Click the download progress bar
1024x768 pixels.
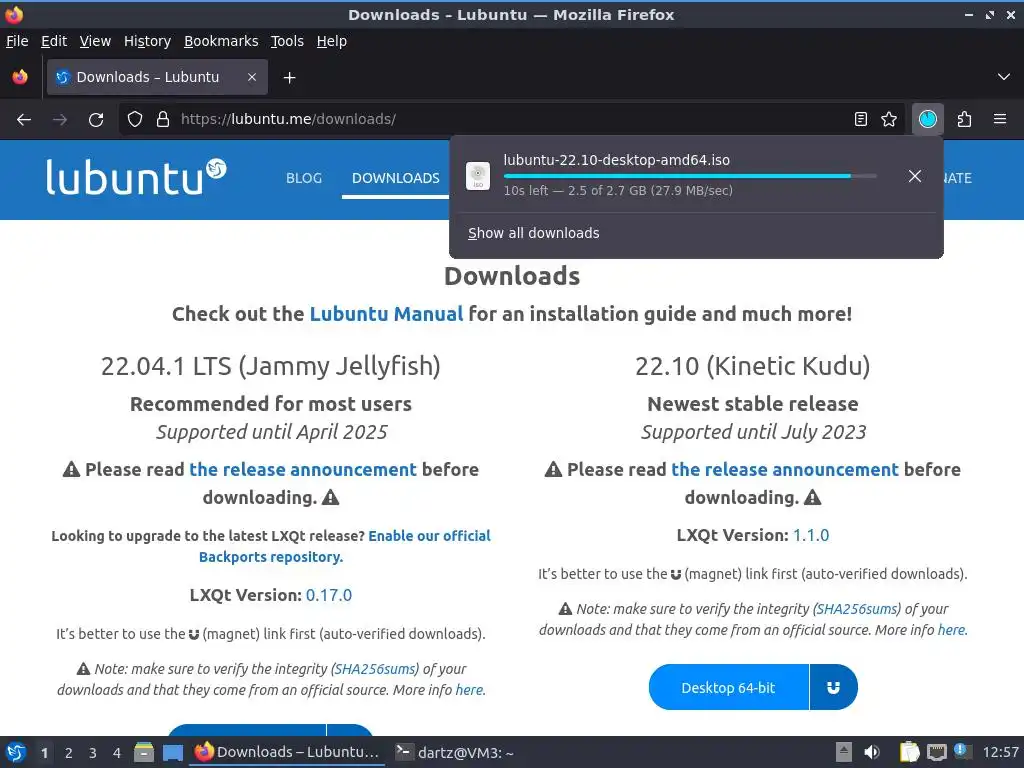coord(690,176)
